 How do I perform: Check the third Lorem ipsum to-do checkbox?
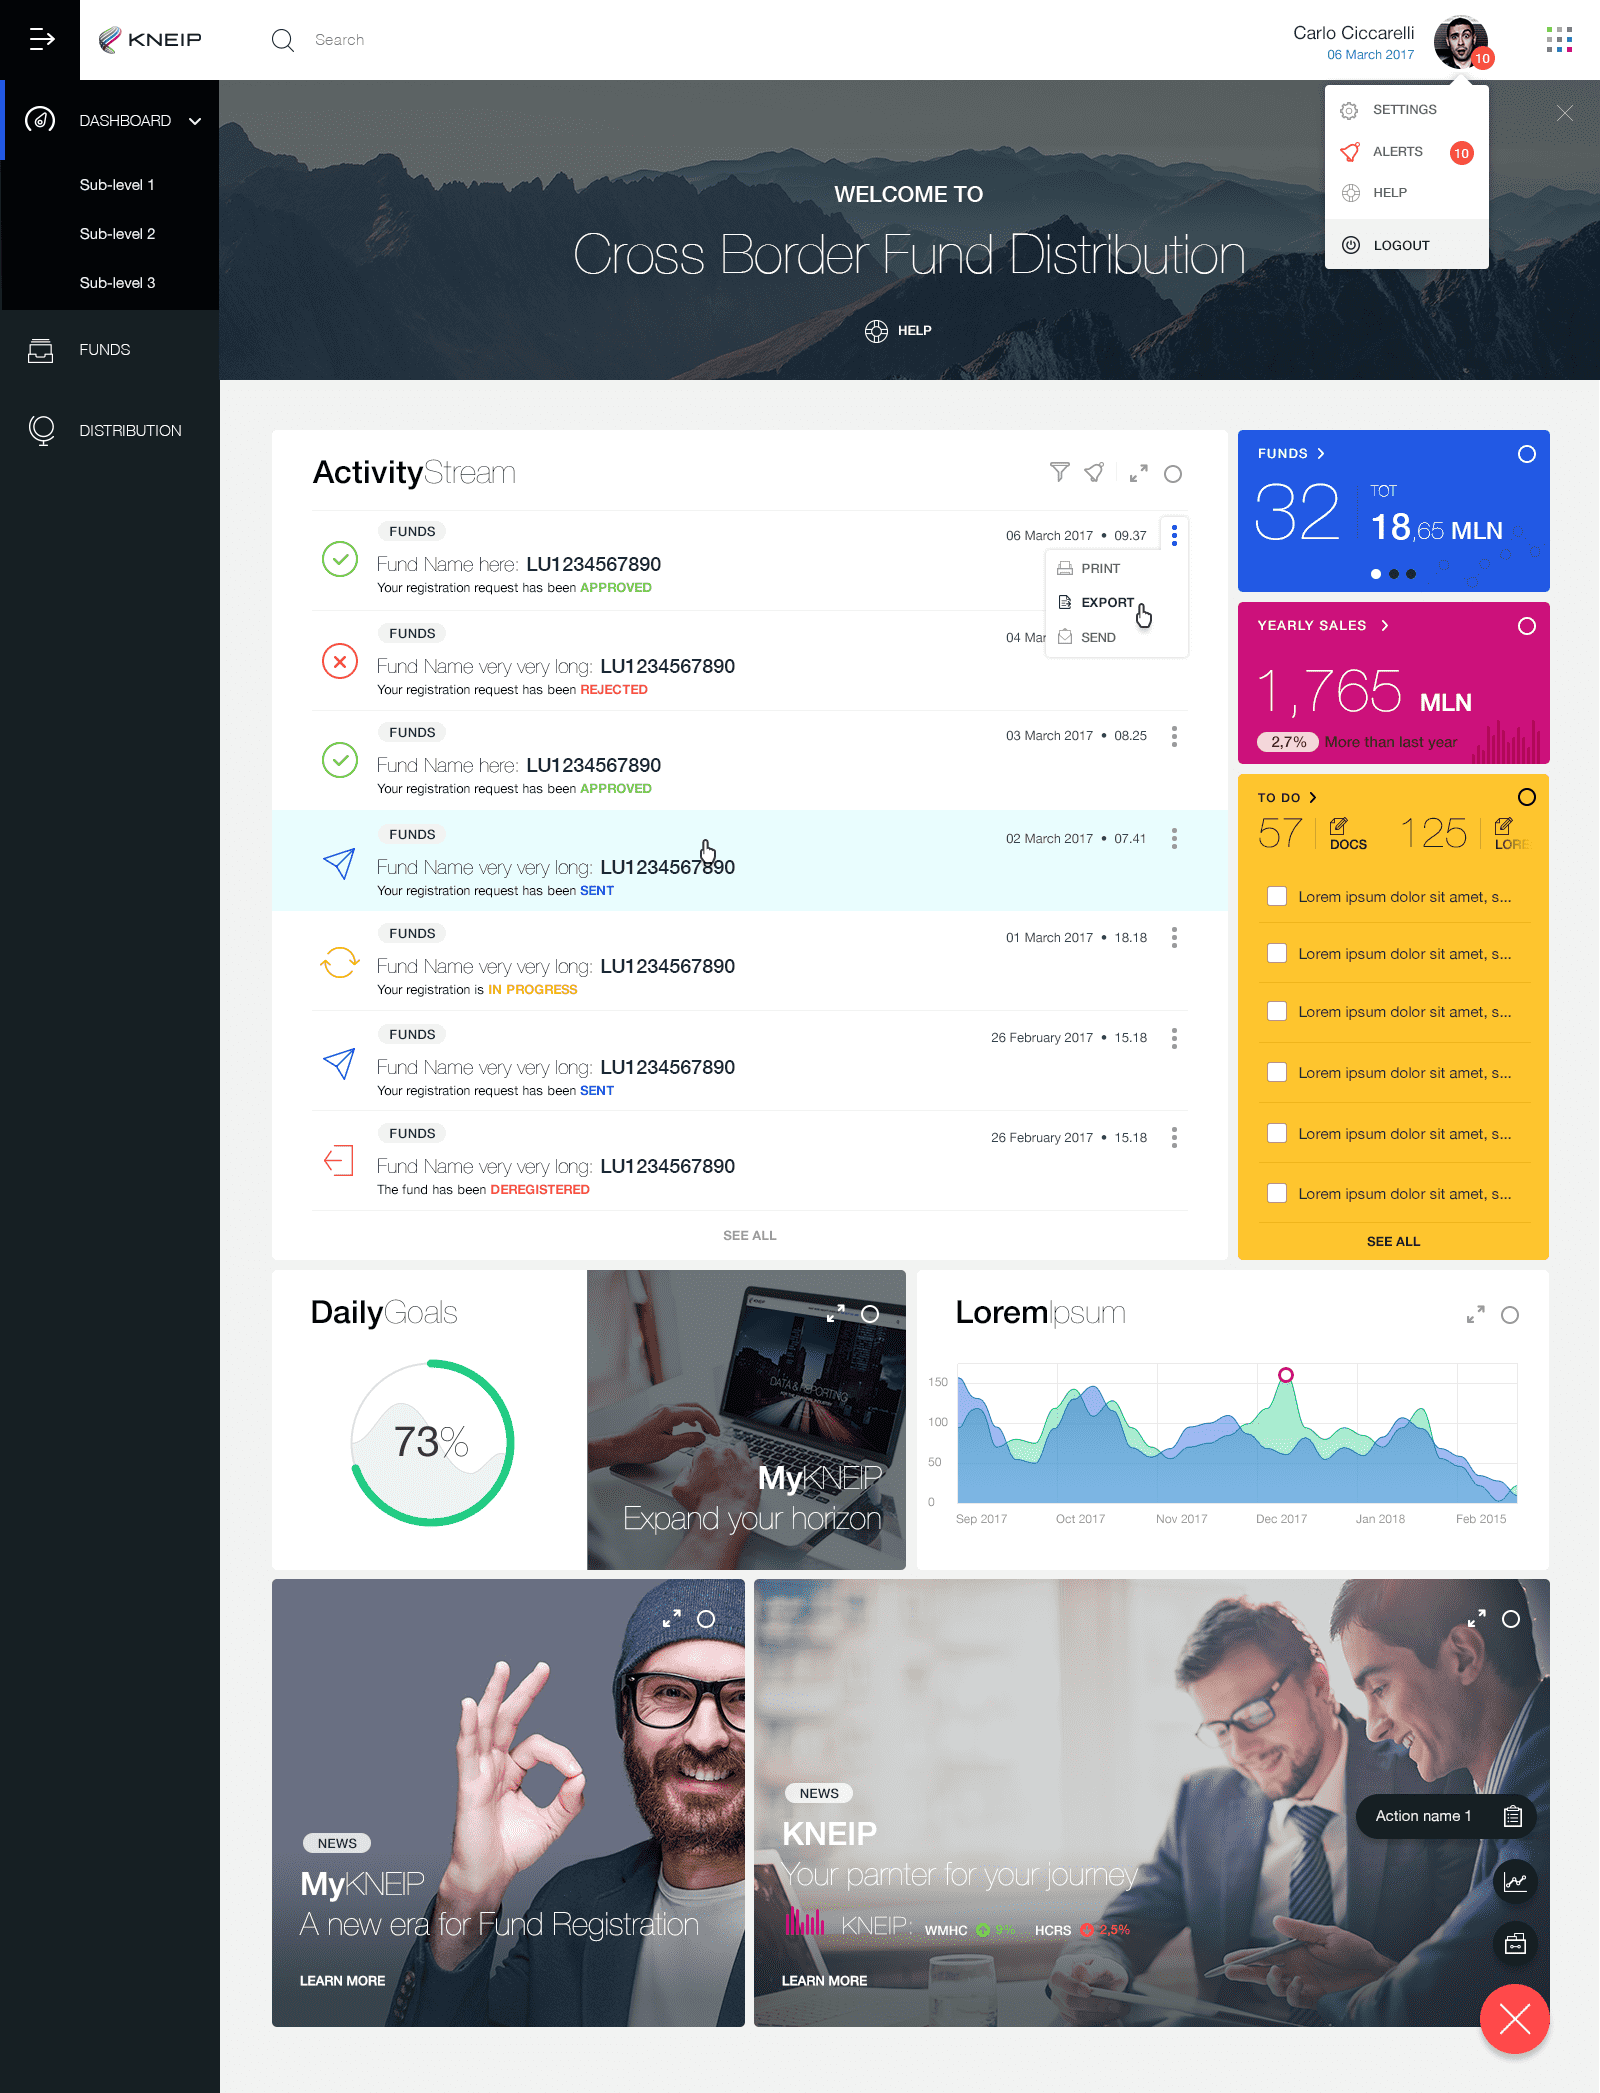(1277, 1011)
